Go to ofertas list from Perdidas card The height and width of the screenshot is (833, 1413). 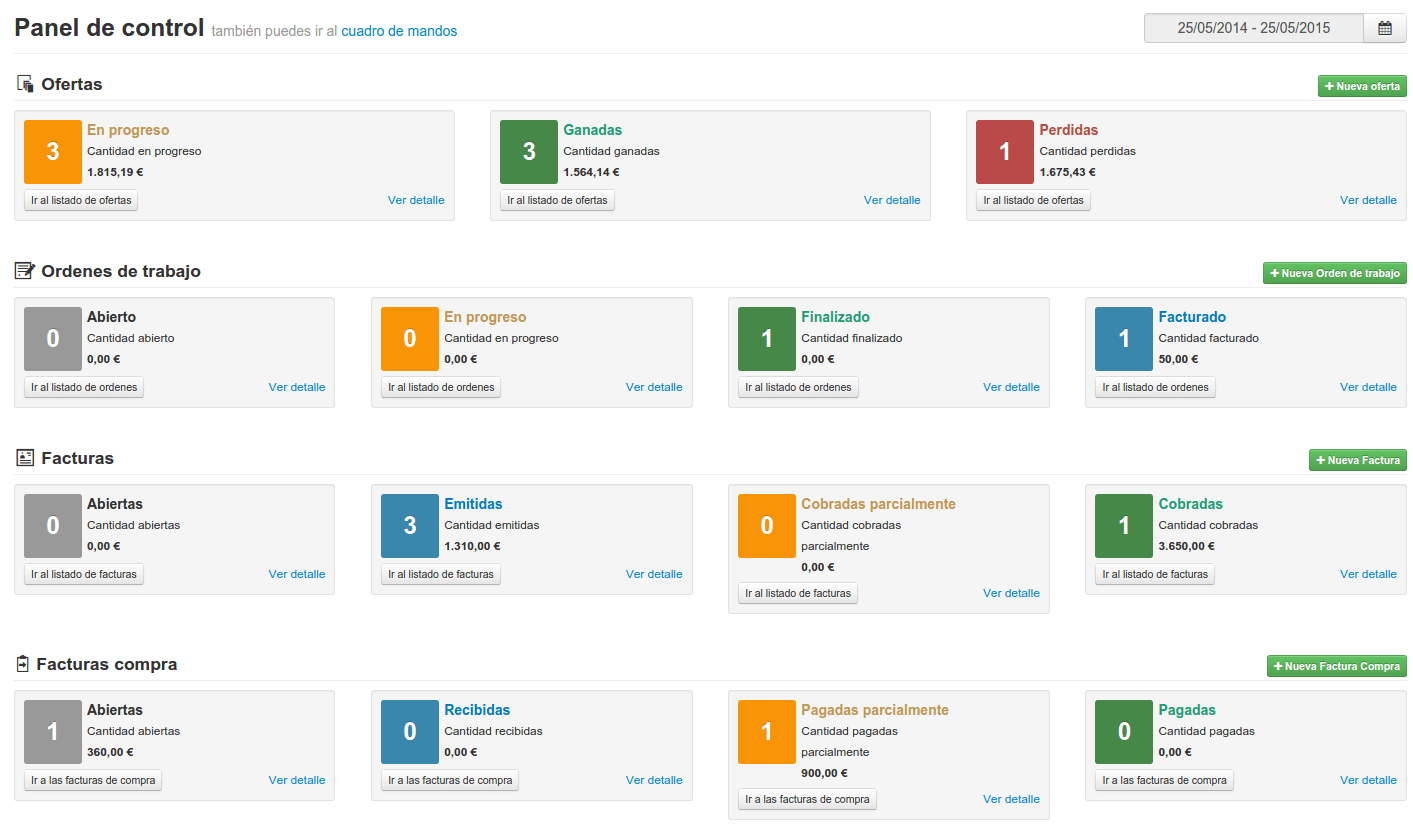[1033, 200]
